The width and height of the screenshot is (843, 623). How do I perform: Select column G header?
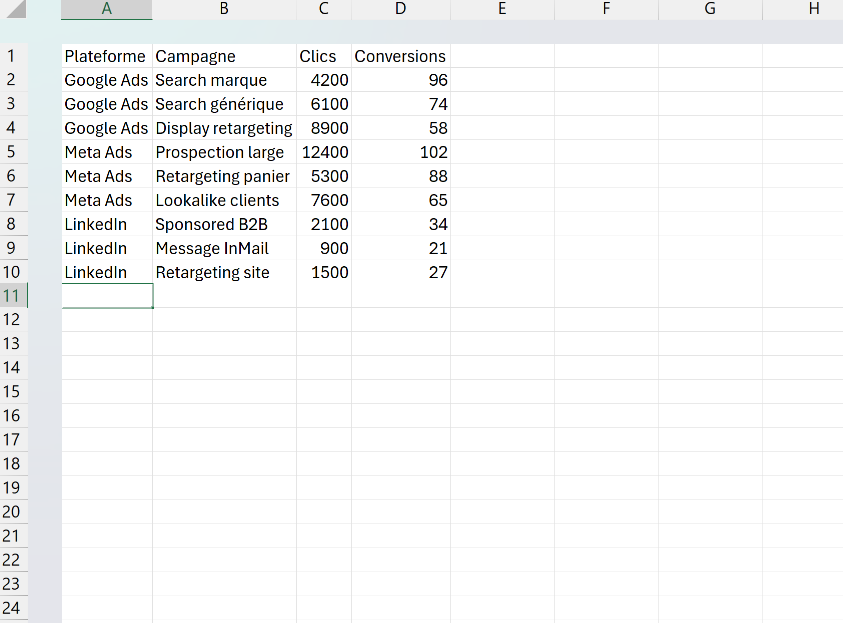coord(710,9)
